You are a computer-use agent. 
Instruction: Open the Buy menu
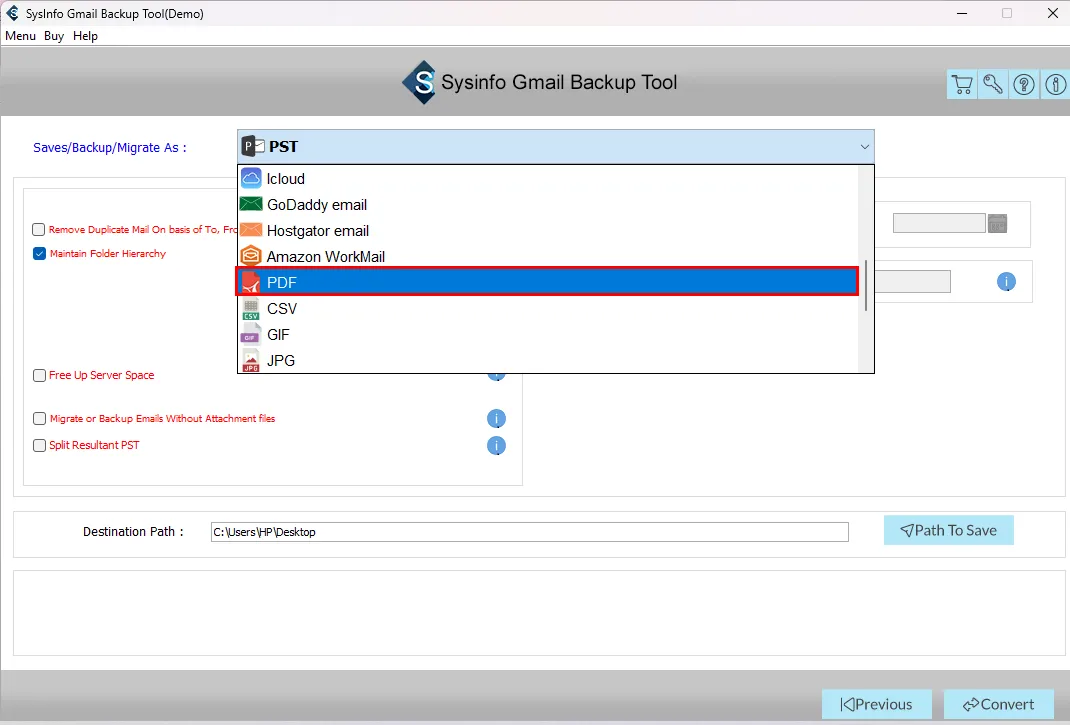(x=54, y=35)
